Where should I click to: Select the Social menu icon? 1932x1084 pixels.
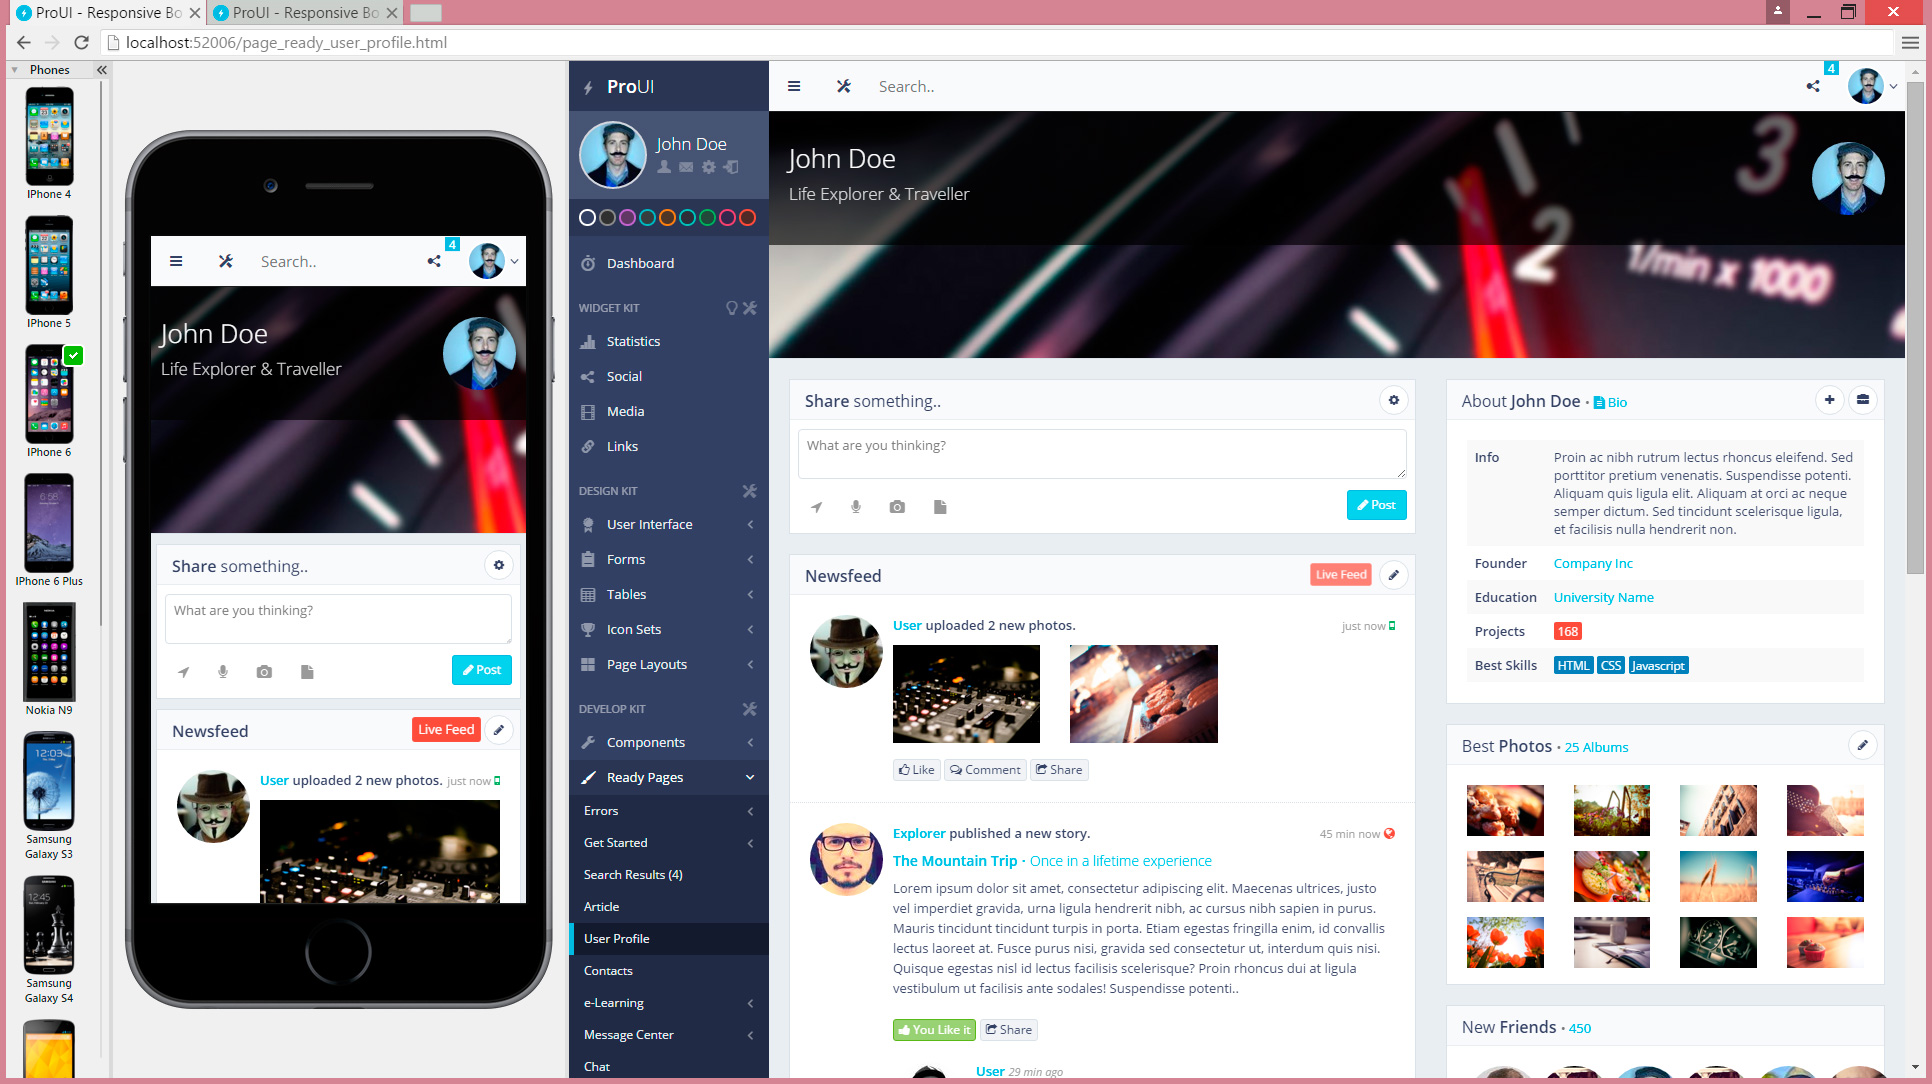588,375
